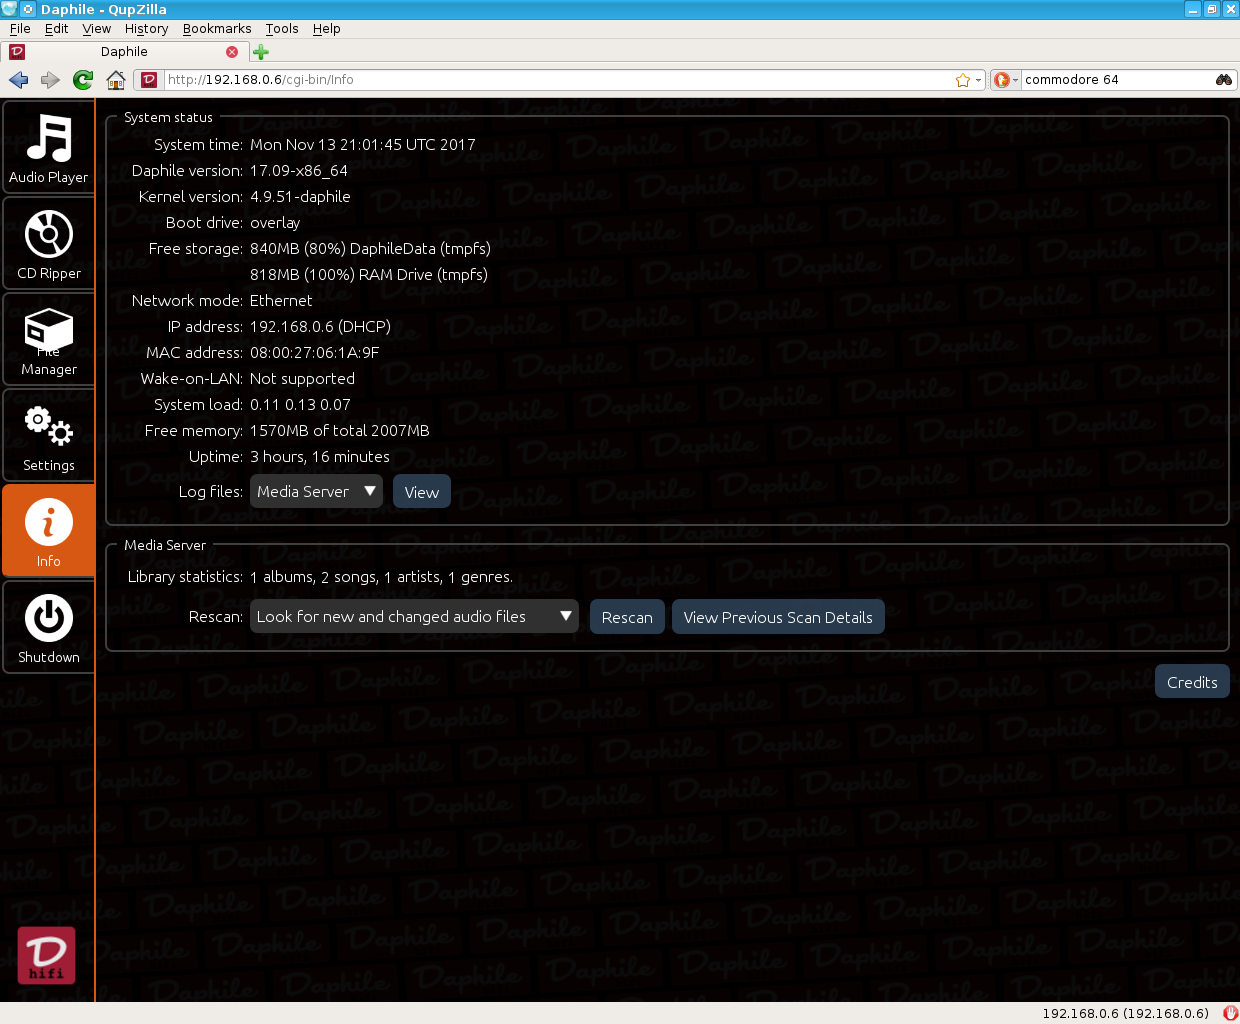Open the Audio Player section

click(x=48, y=147)
